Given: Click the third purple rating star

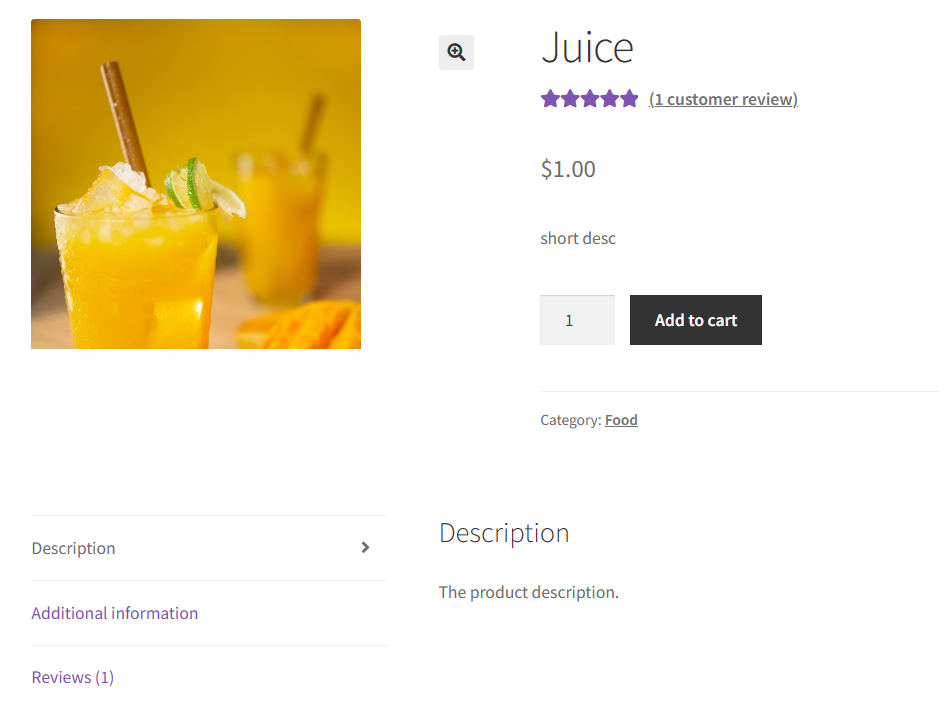Looking at the screenshot, I should tap(589, 98).
